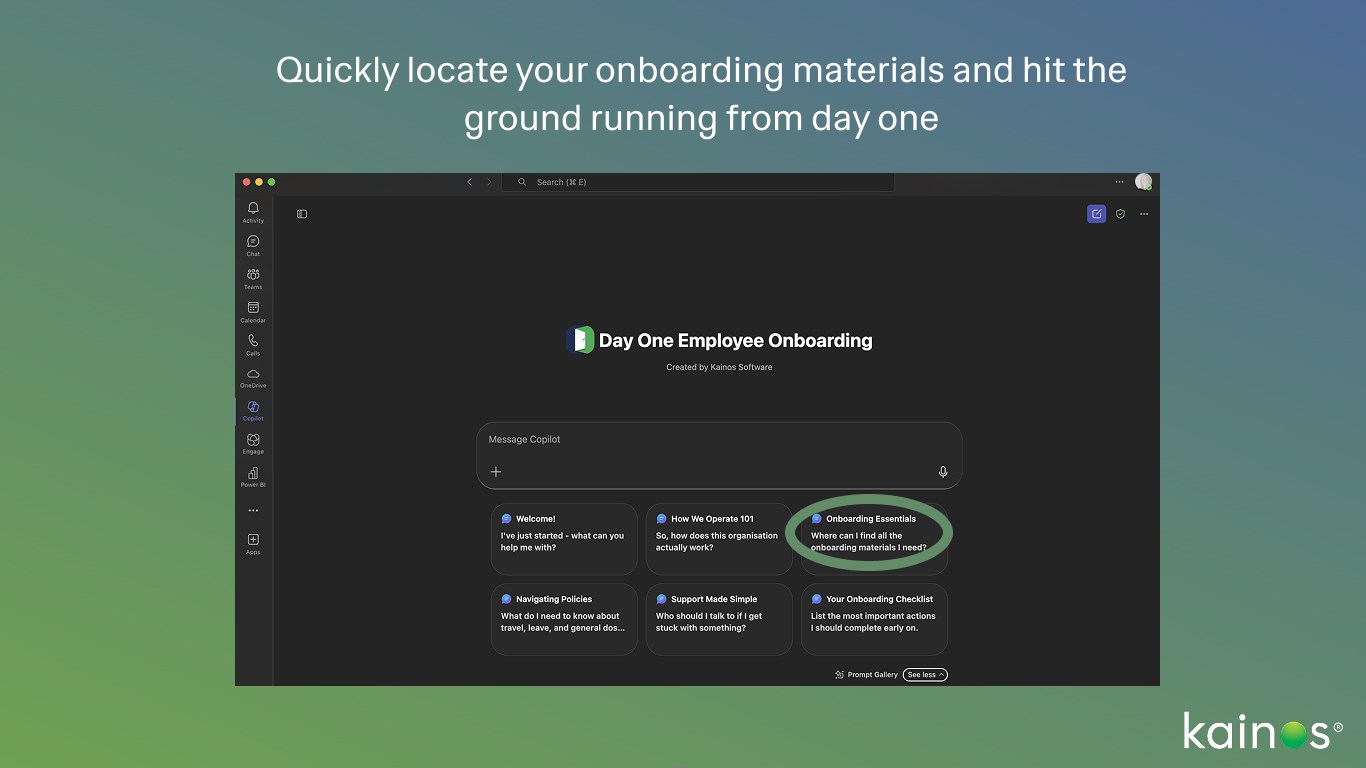Click the Apps plus icon
1366x768 pixels.
253,543
